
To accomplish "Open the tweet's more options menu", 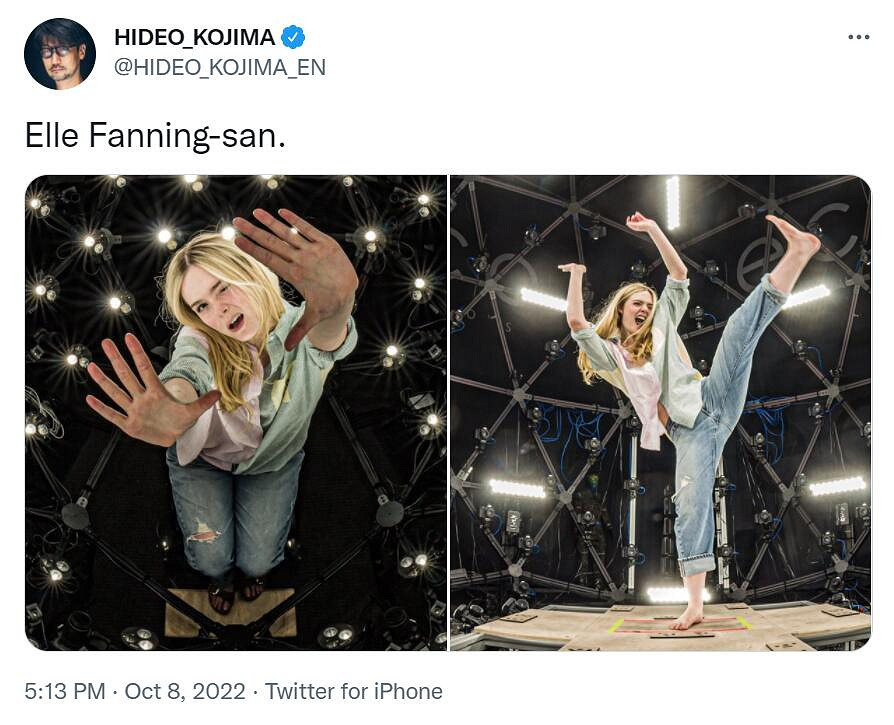I will [x=858, y=38].
